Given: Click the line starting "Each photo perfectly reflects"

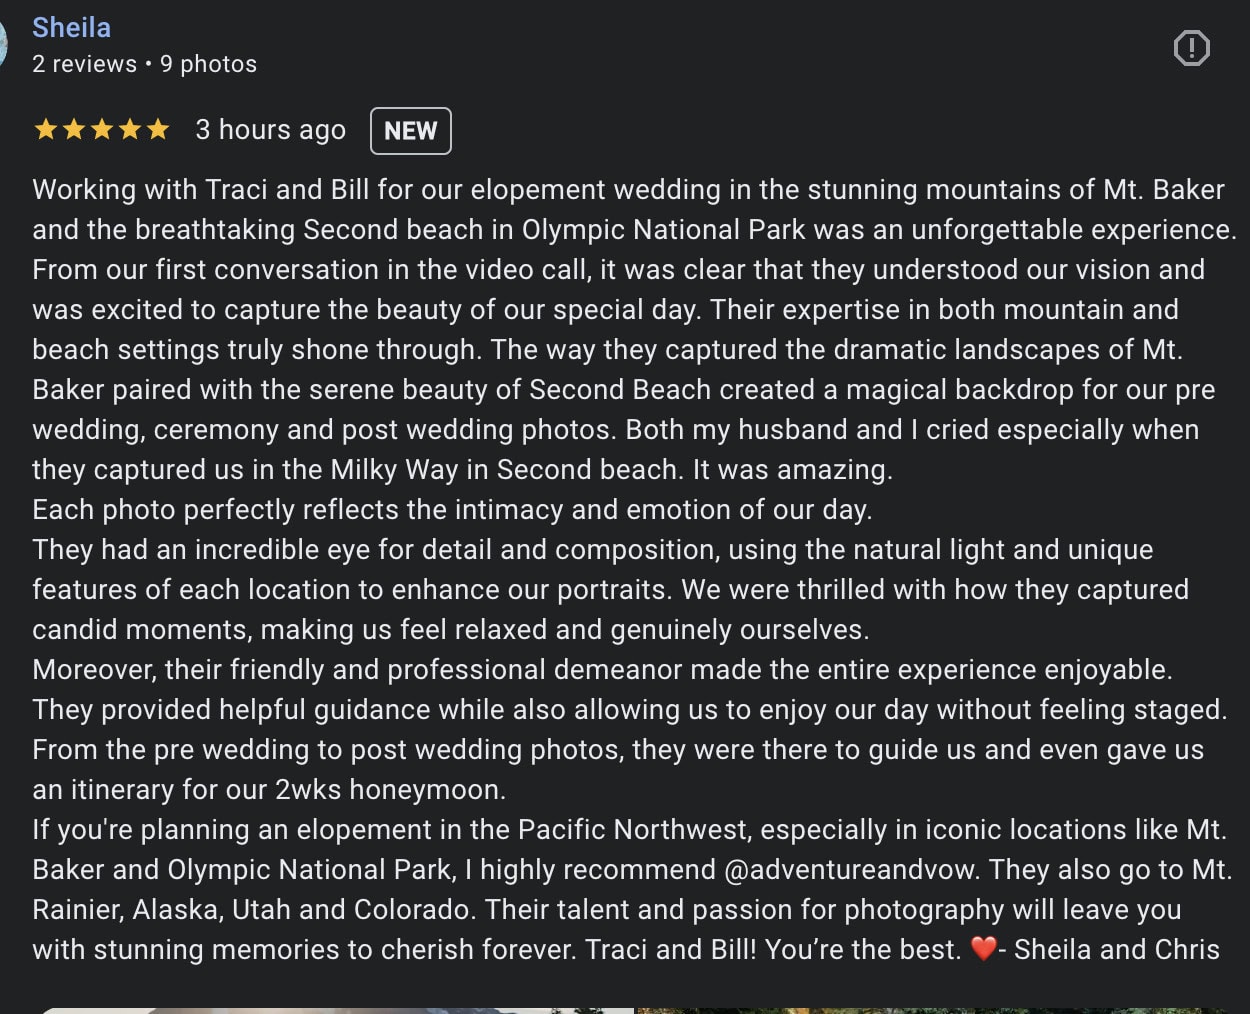Looking at the screenshot, I should [452, 509].
